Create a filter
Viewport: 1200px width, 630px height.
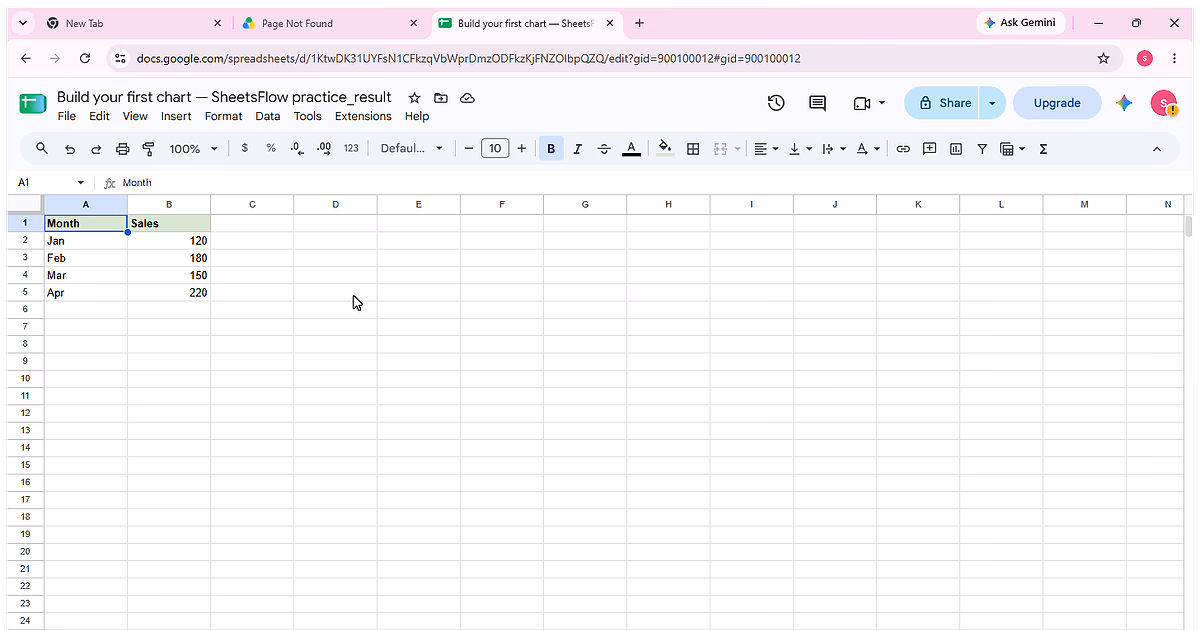click(982, 148)
